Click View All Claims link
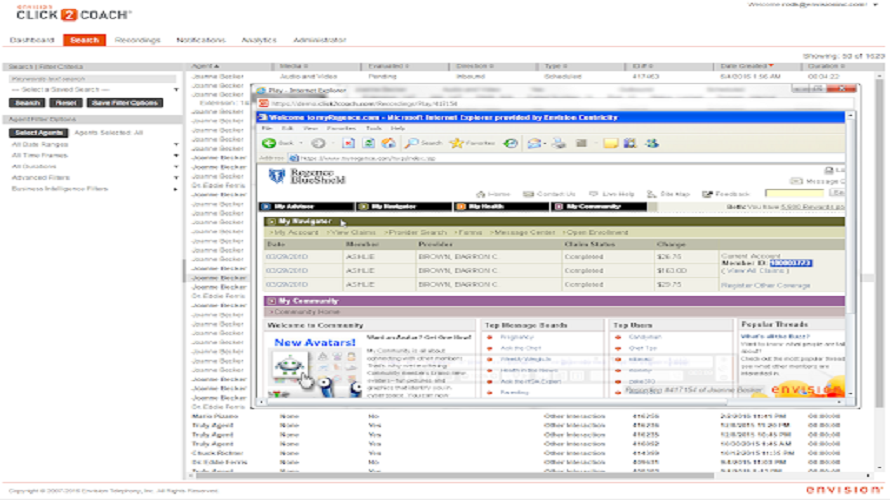 coord(754,271)
